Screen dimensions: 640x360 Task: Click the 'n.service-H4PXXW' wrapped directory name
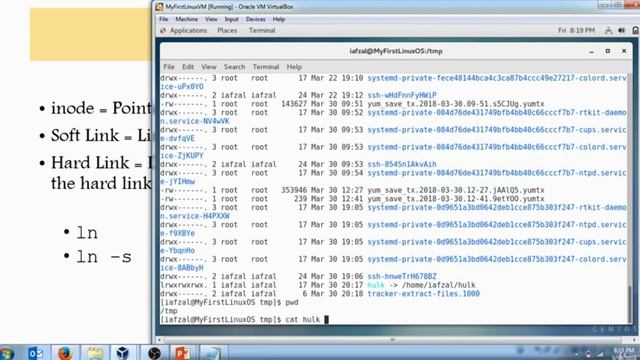[x=195, y=216]
